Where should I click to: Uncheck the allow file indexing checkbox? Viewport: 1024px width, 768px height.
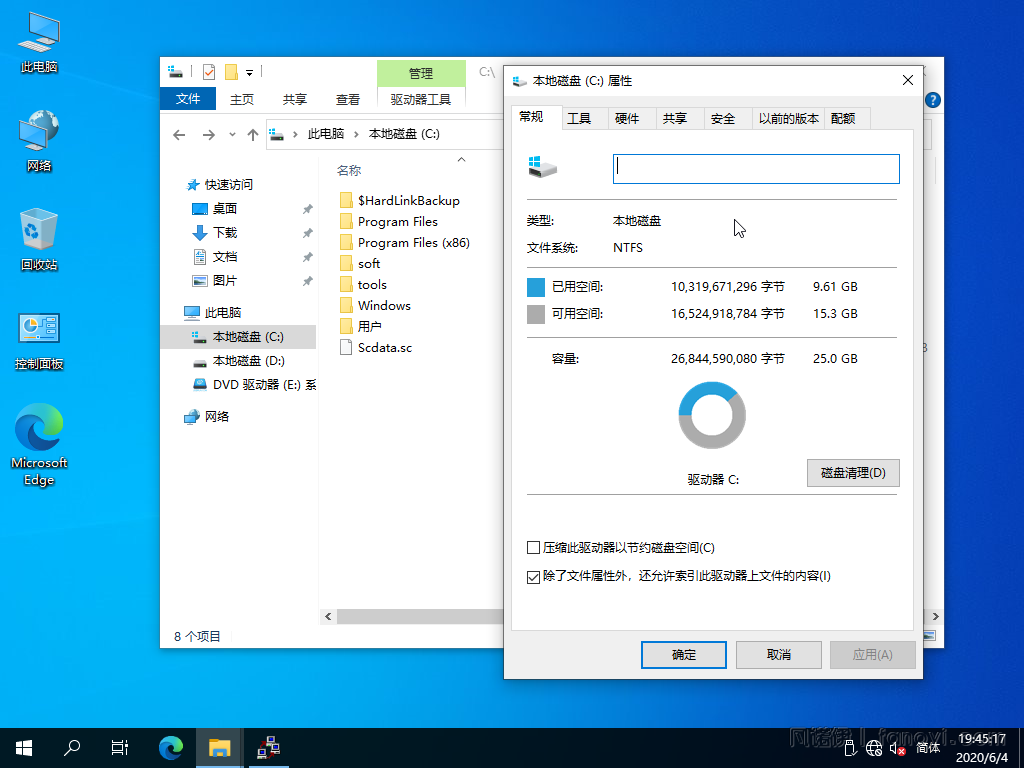click(x=533, y=576)
